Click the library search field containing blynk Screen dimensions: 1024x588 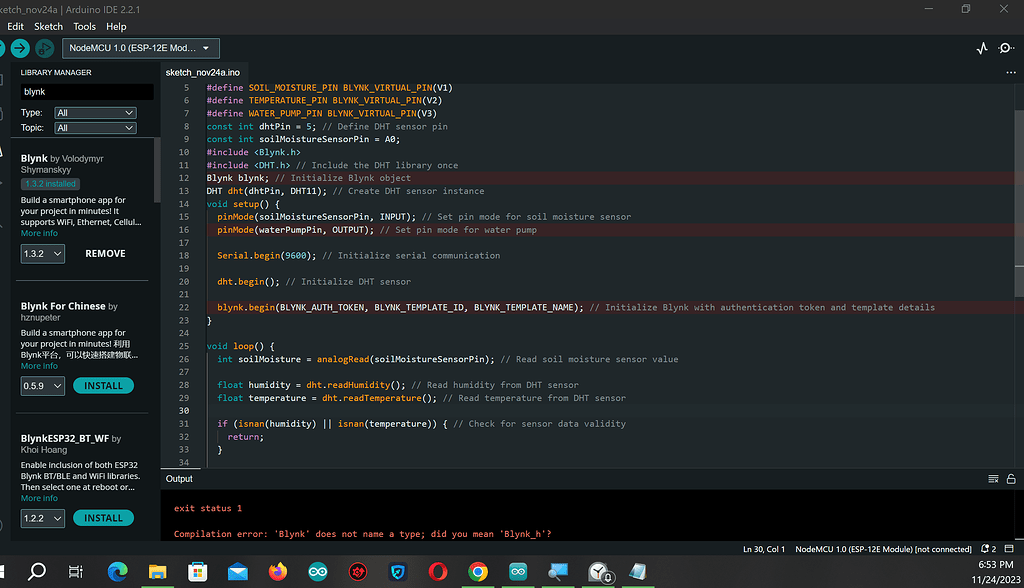coord(86,91)
